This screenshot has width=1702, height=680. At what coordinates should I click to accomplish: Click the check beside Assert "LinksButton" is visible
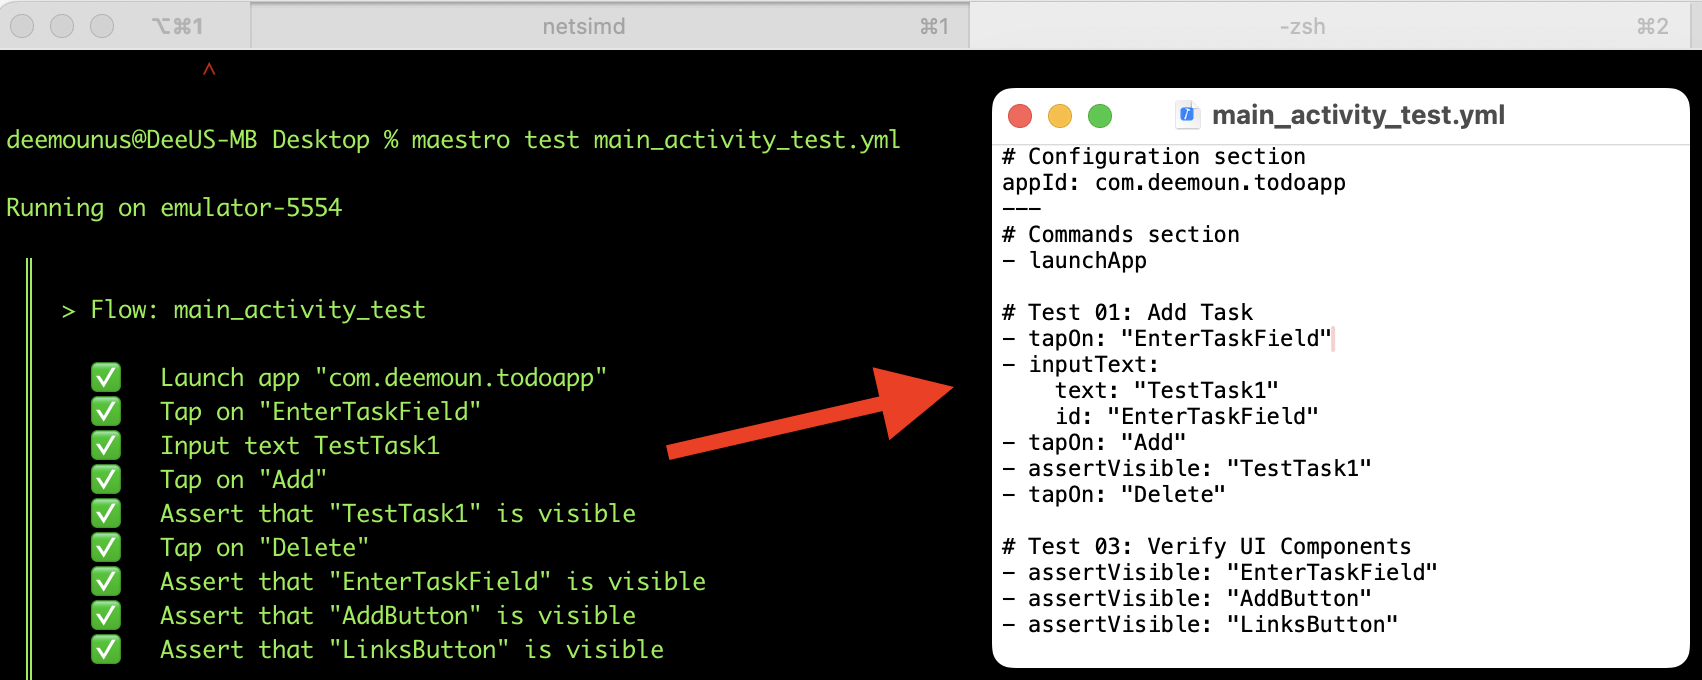click(106, 650)
